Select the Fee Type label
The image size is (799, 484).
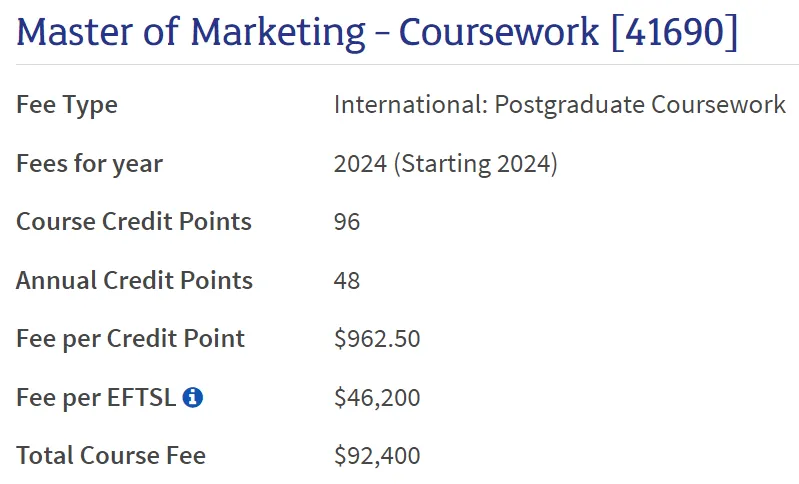coord(67,105)
